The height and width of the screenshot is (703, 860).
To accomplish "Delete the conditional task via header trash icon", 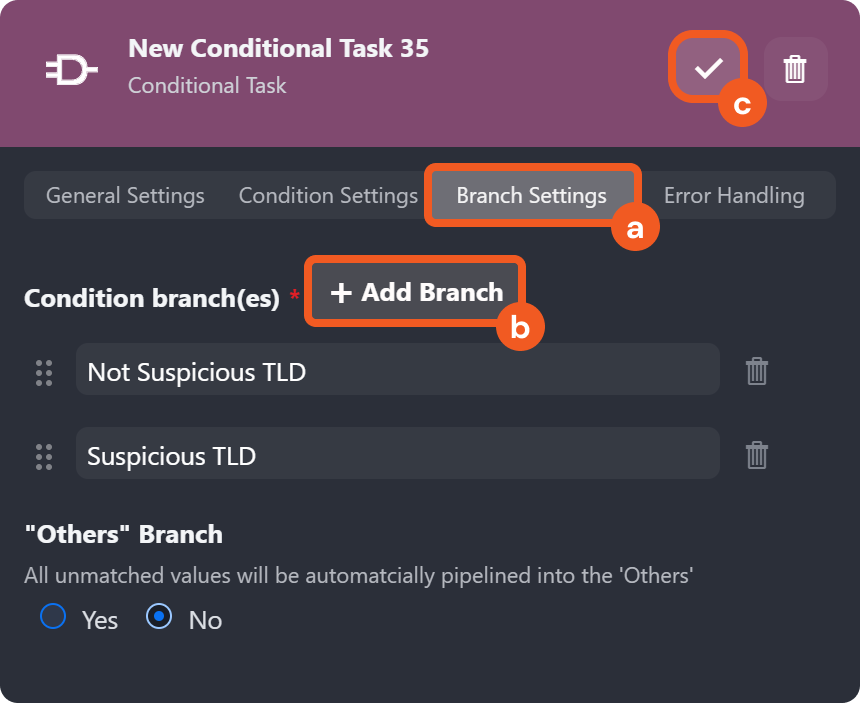I will 795,69.
